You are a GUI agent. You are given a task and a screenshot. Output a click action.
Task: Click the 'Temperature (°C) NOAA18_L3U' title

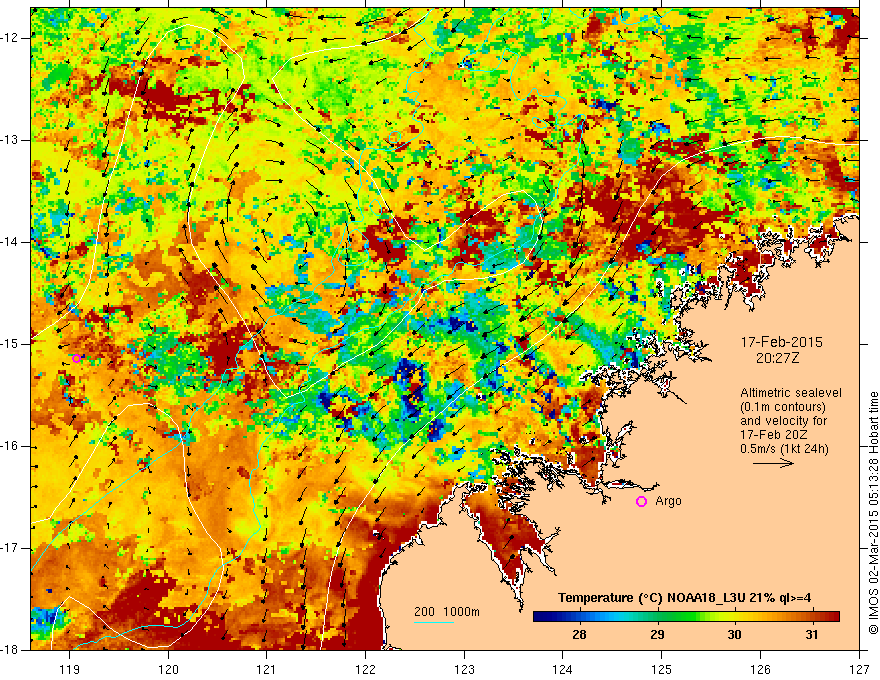651,598
